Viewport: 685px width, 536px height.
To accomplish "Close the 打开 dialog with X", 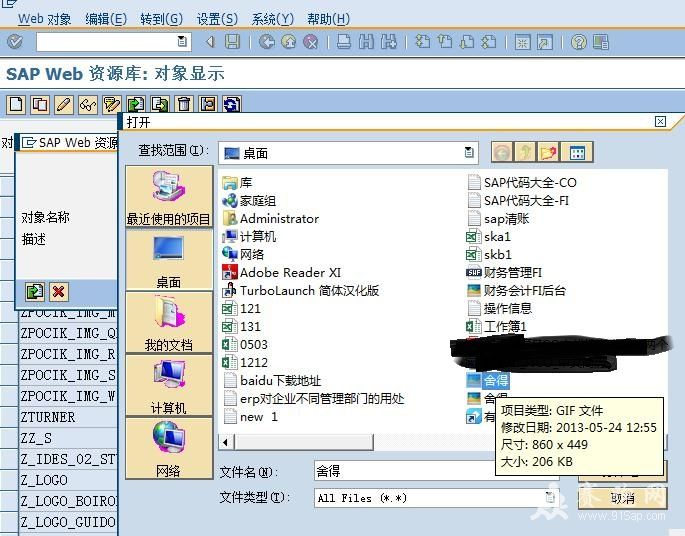I will [660, 121].
